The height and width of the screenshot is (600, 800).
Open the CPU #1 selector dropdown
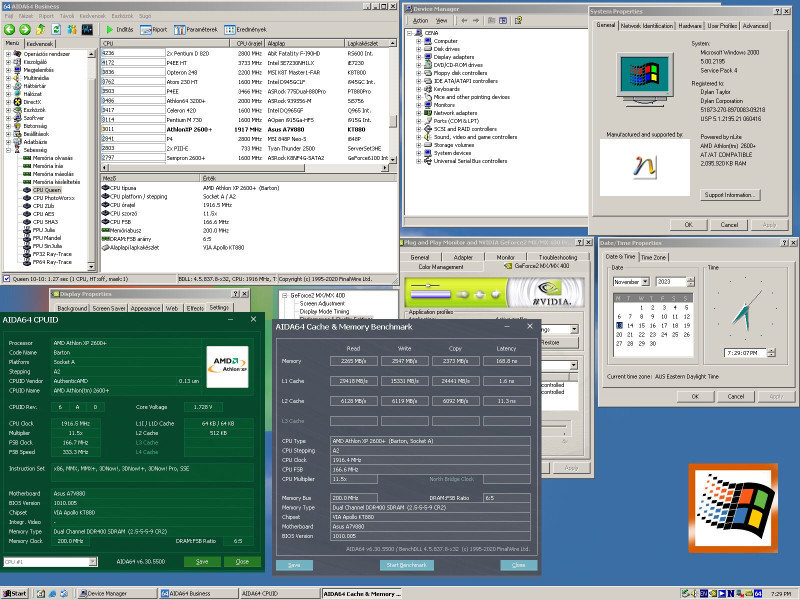point(92,562)
